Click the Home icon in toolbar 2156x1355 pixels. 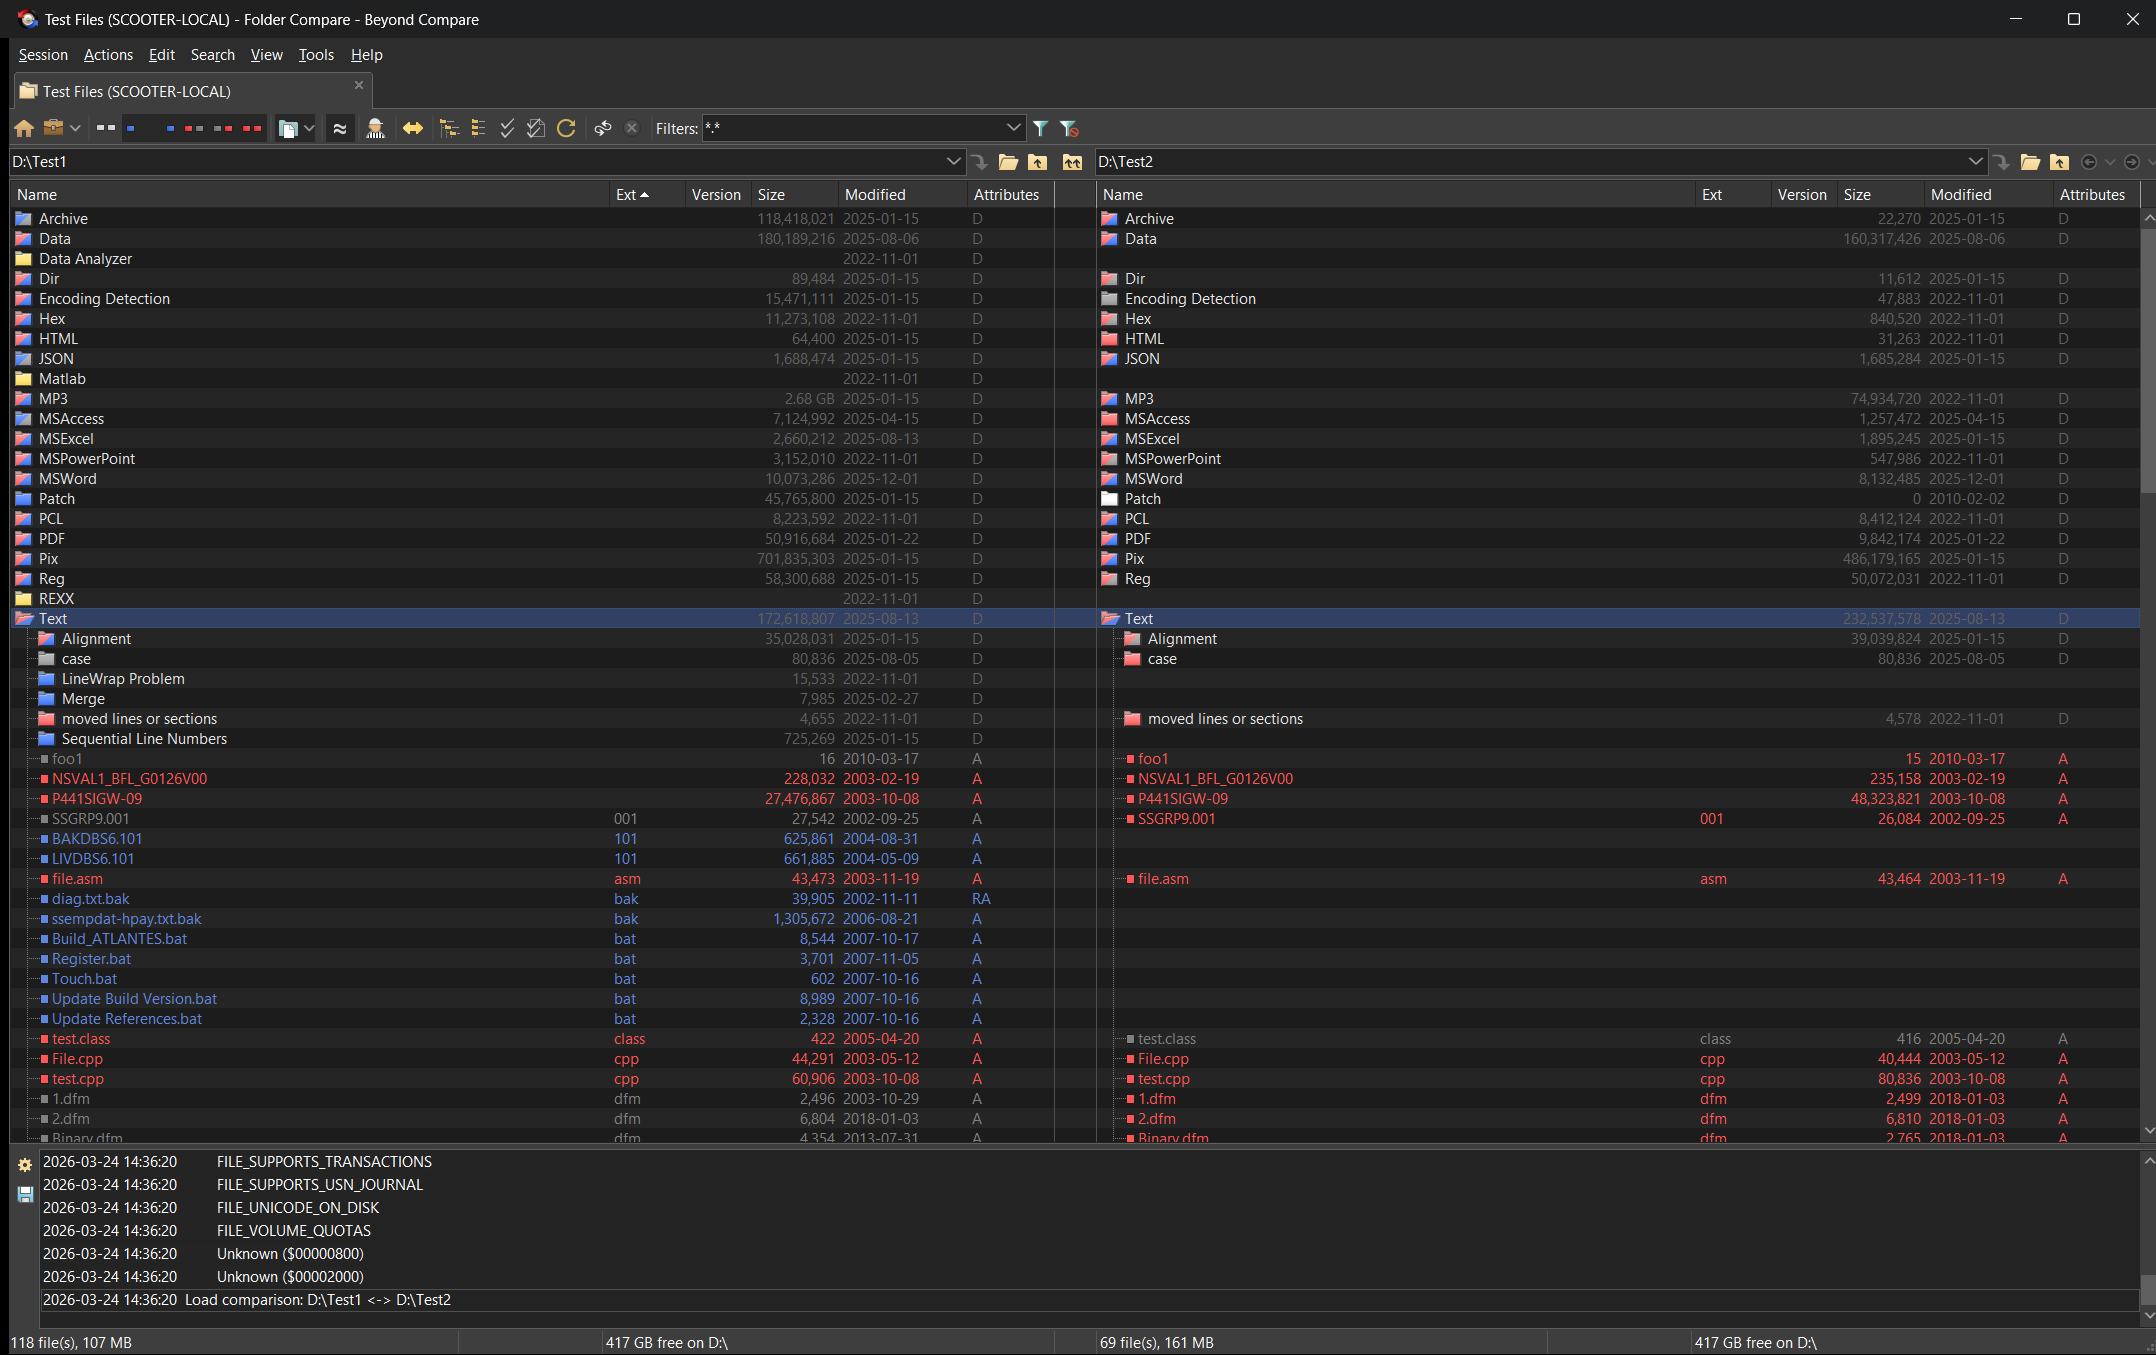(24, 128)
